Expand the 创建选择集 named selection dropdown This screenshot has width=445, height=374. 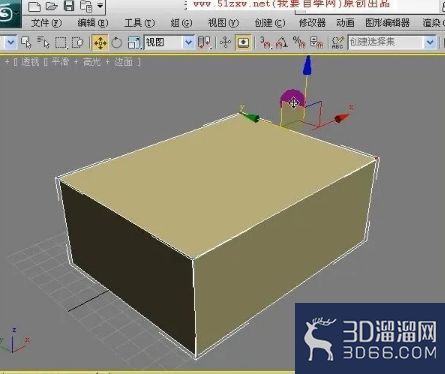[430, 42]
